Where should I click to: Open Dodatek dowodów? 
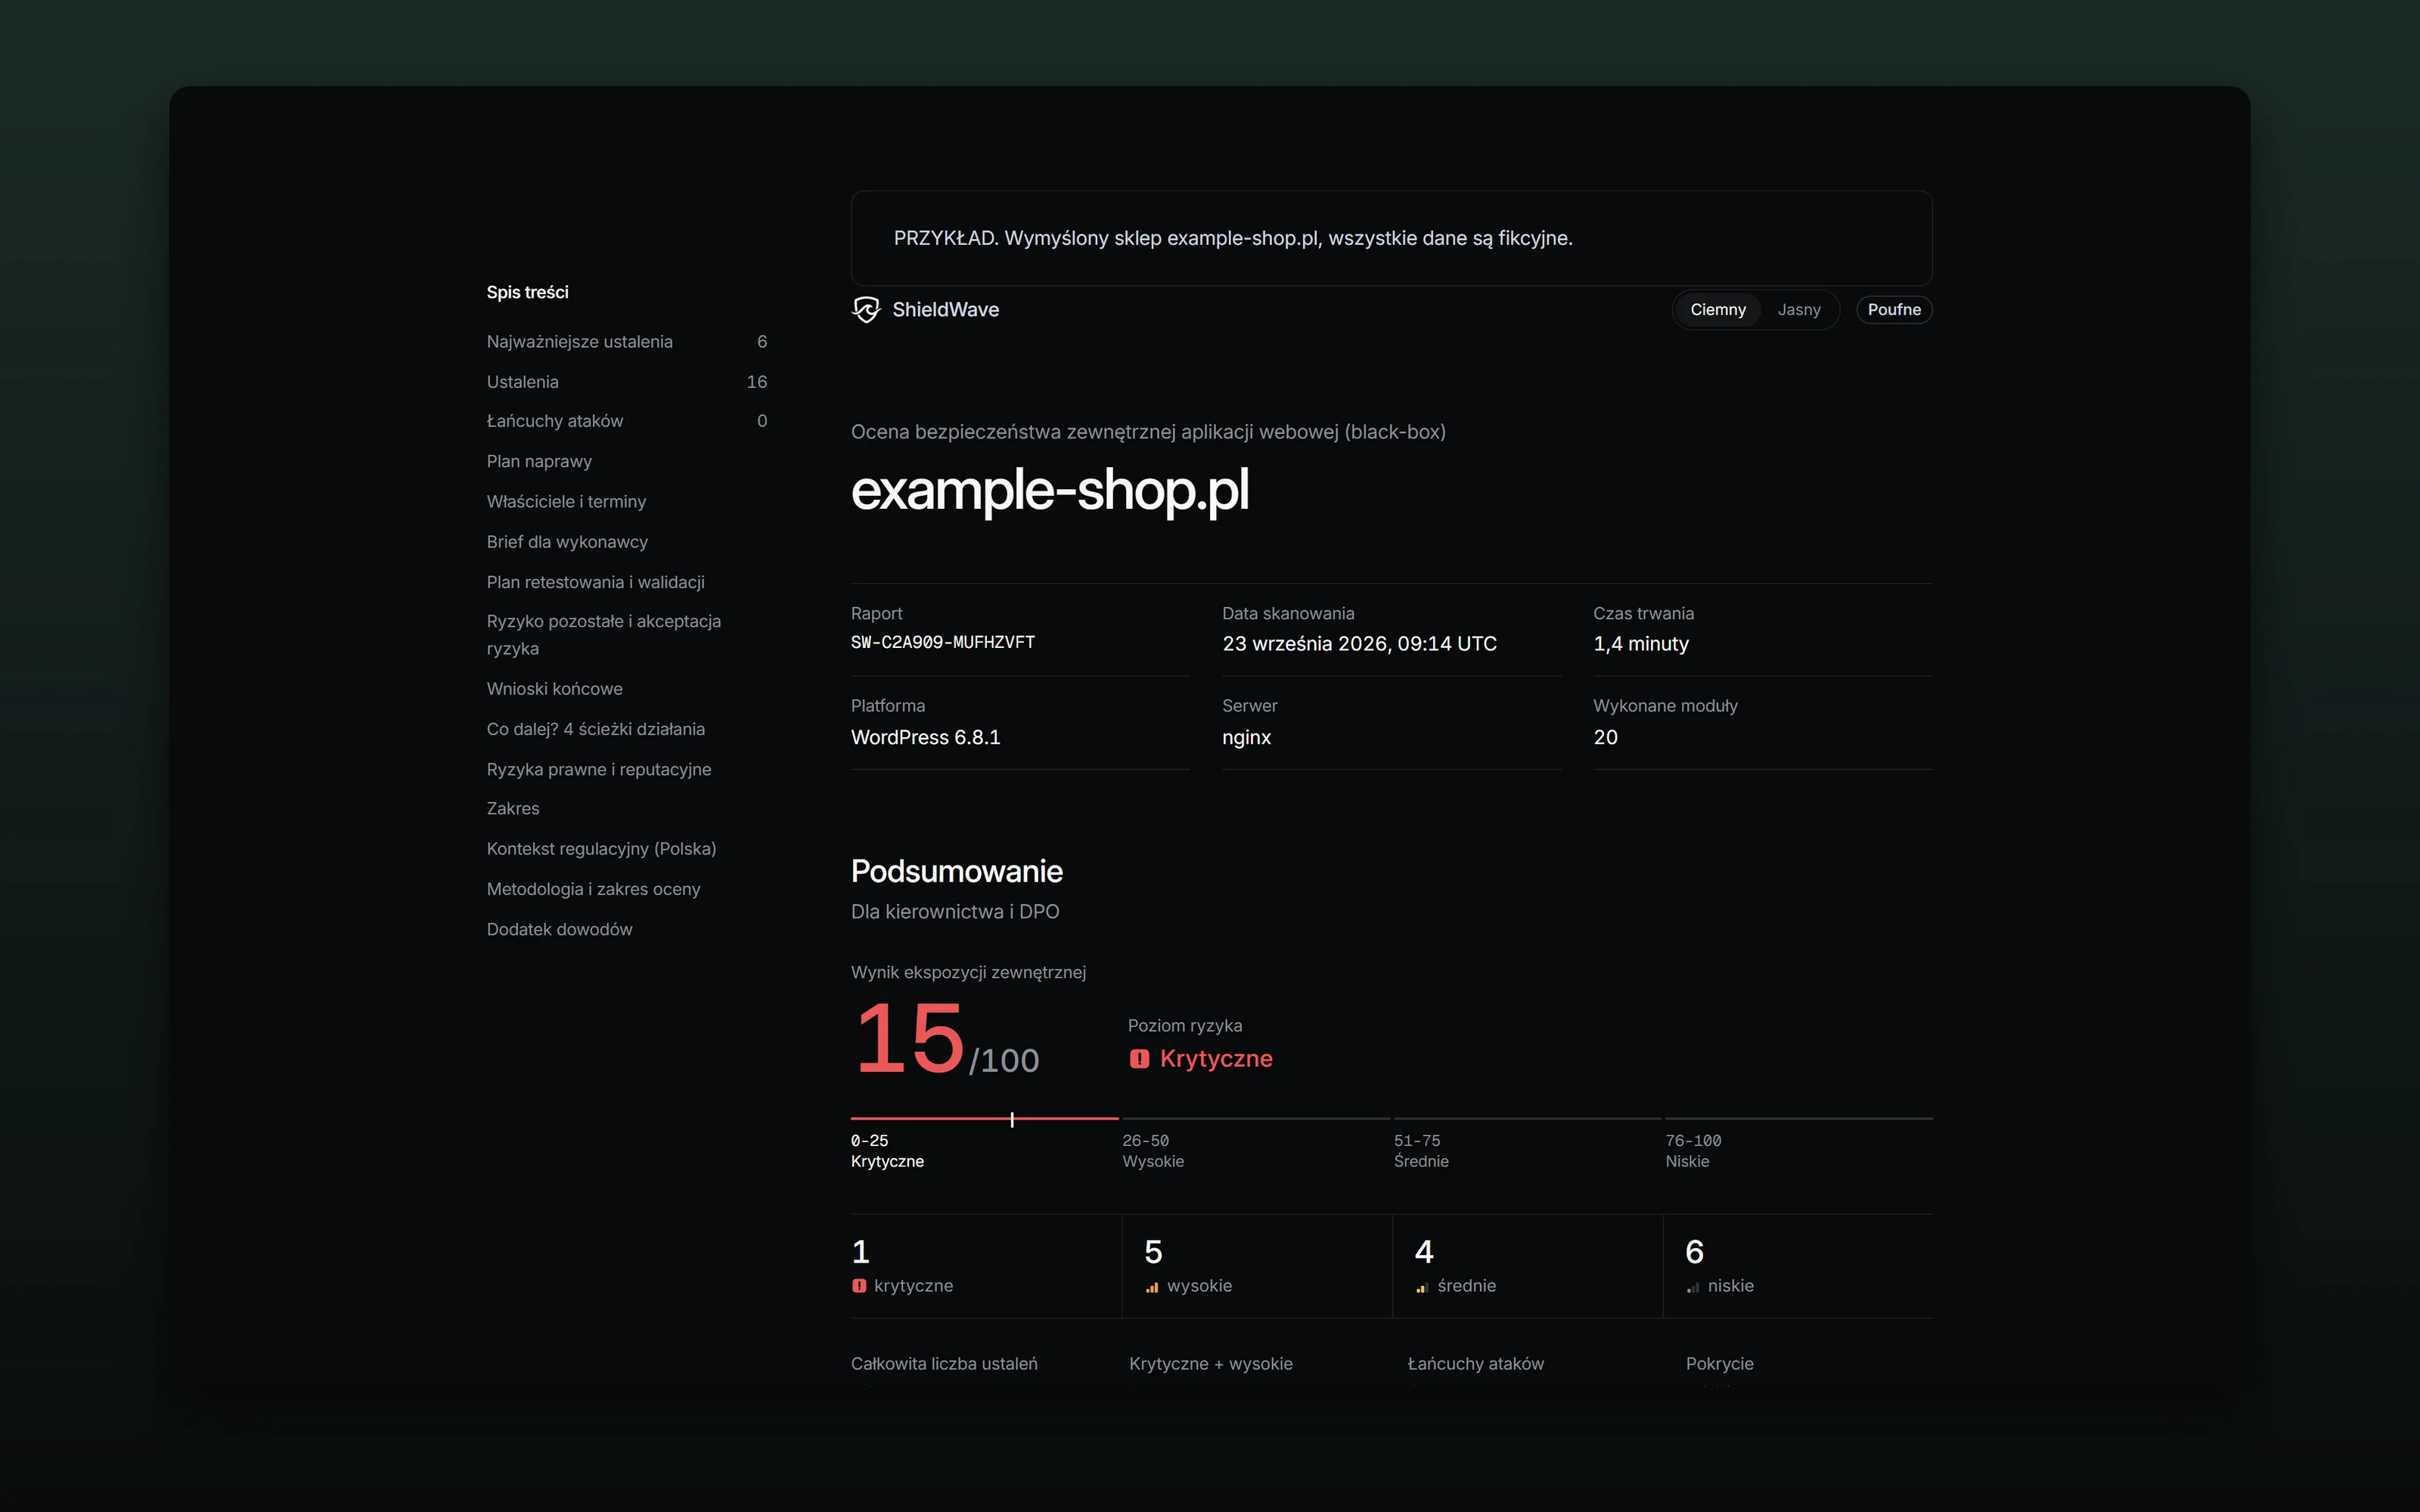click(x=559, y=929)
